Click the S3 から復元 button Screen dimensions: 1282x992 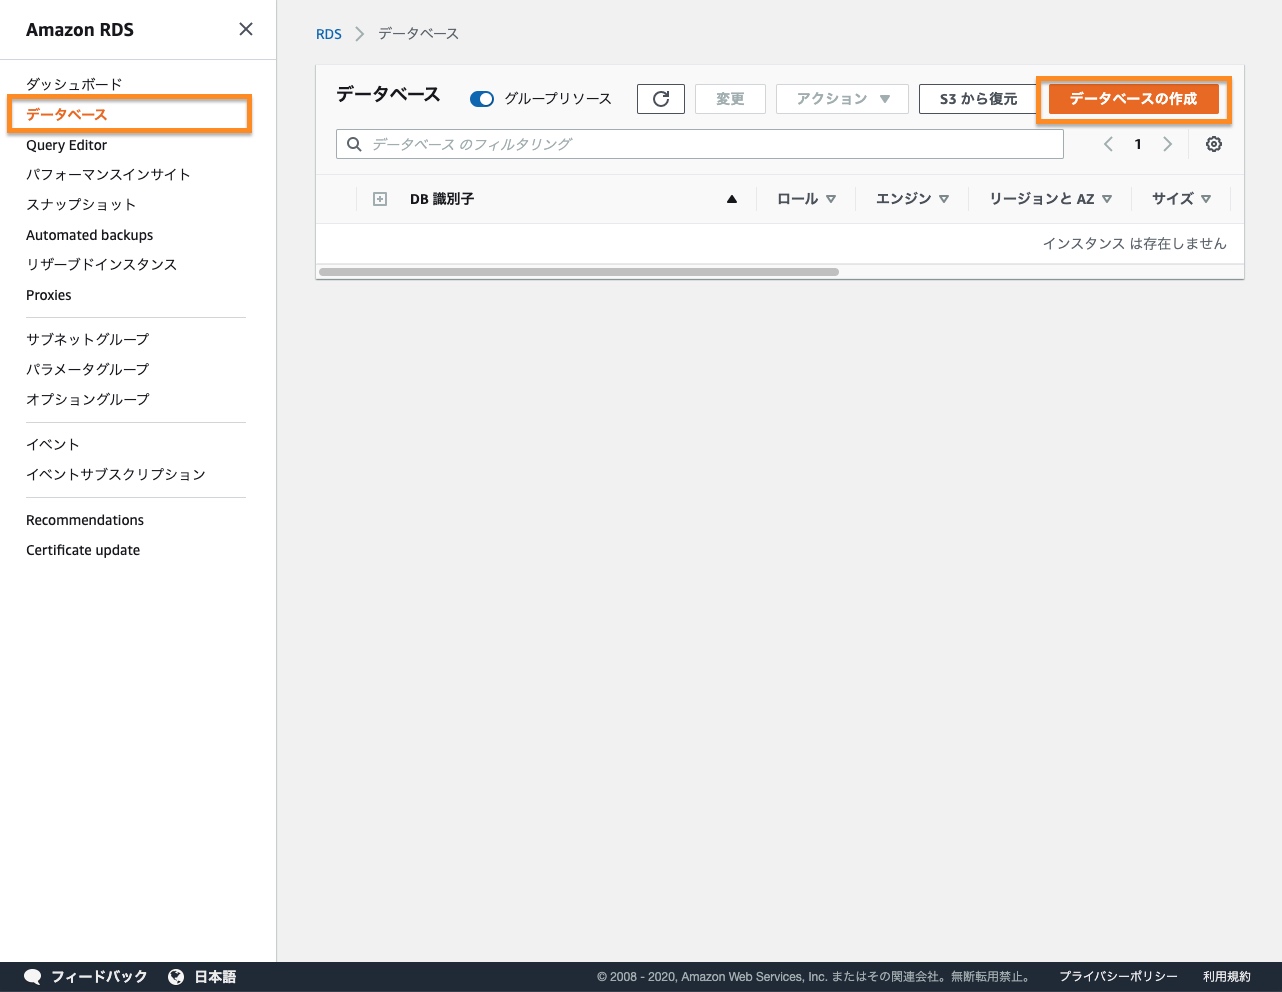[x=978, y=99]
